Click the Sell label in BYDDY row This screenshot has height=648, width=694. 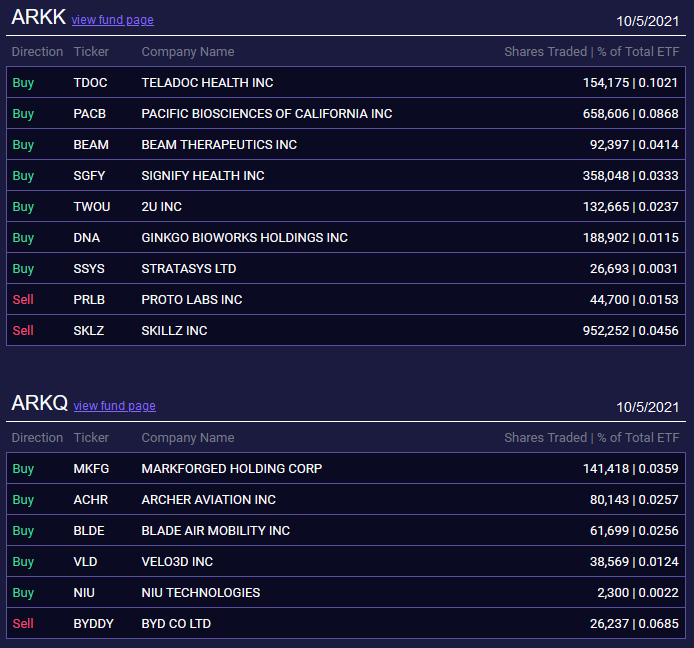(23, 624)
